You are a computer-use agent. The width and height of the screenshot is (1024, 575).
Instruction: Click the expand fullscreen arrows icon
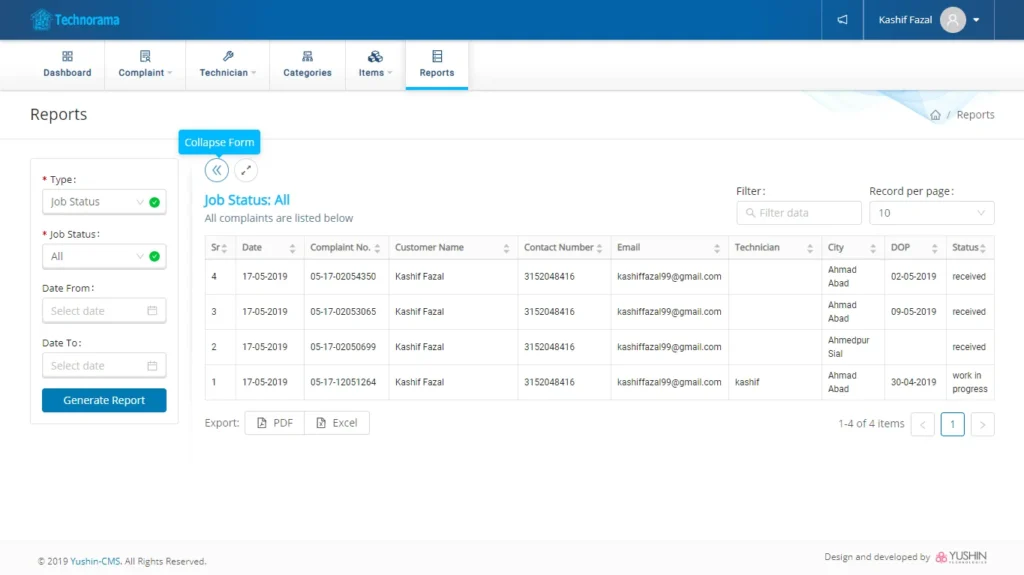click(x=246, y=170)
